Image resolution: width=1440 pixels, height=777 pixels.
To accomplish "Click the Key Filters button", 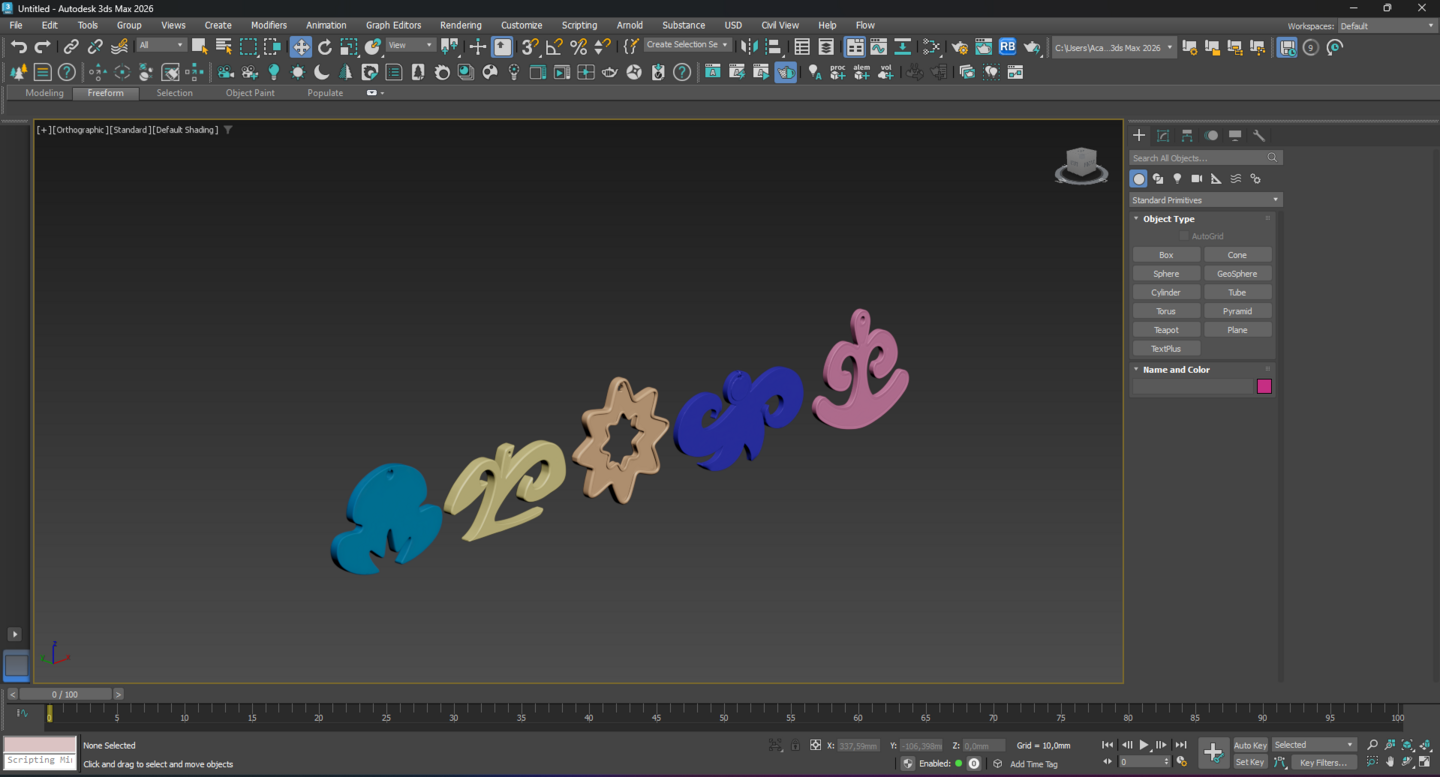I will (x=1323, y=763).
